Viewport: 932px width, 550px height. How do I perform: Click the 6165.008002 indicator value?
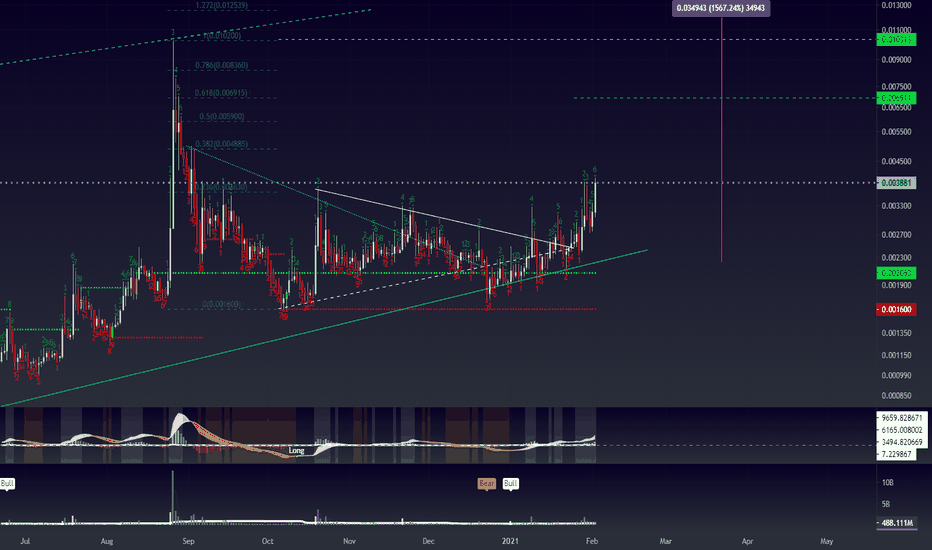pyautogui.click(x=902, y=430)
